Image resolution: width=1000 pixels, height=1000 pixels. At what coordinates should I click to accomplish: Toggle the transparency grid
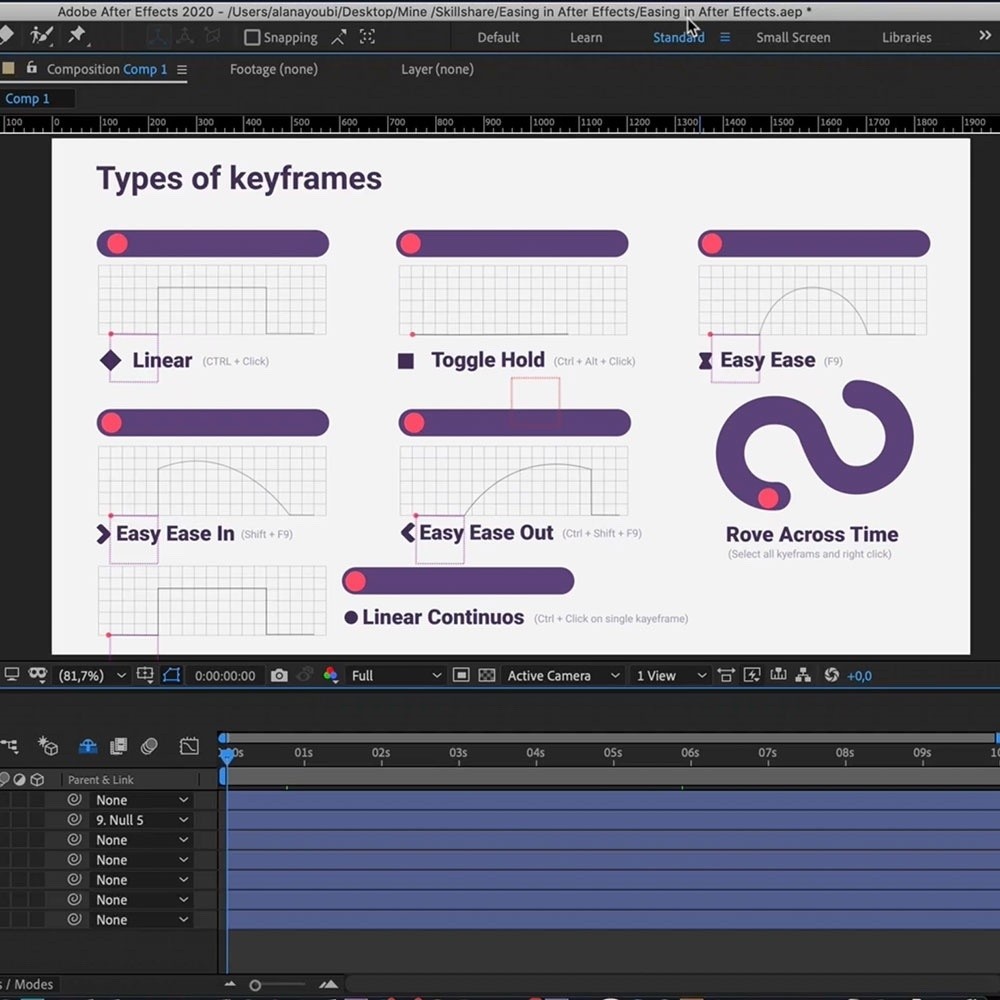(x=487, y=676)
